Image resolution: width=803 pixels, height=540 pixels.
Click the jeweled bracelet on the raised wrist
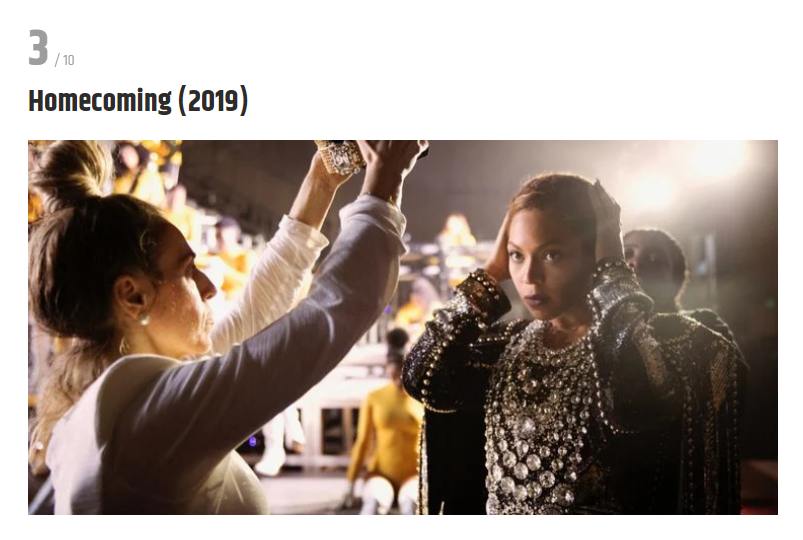tap(342, 156)
